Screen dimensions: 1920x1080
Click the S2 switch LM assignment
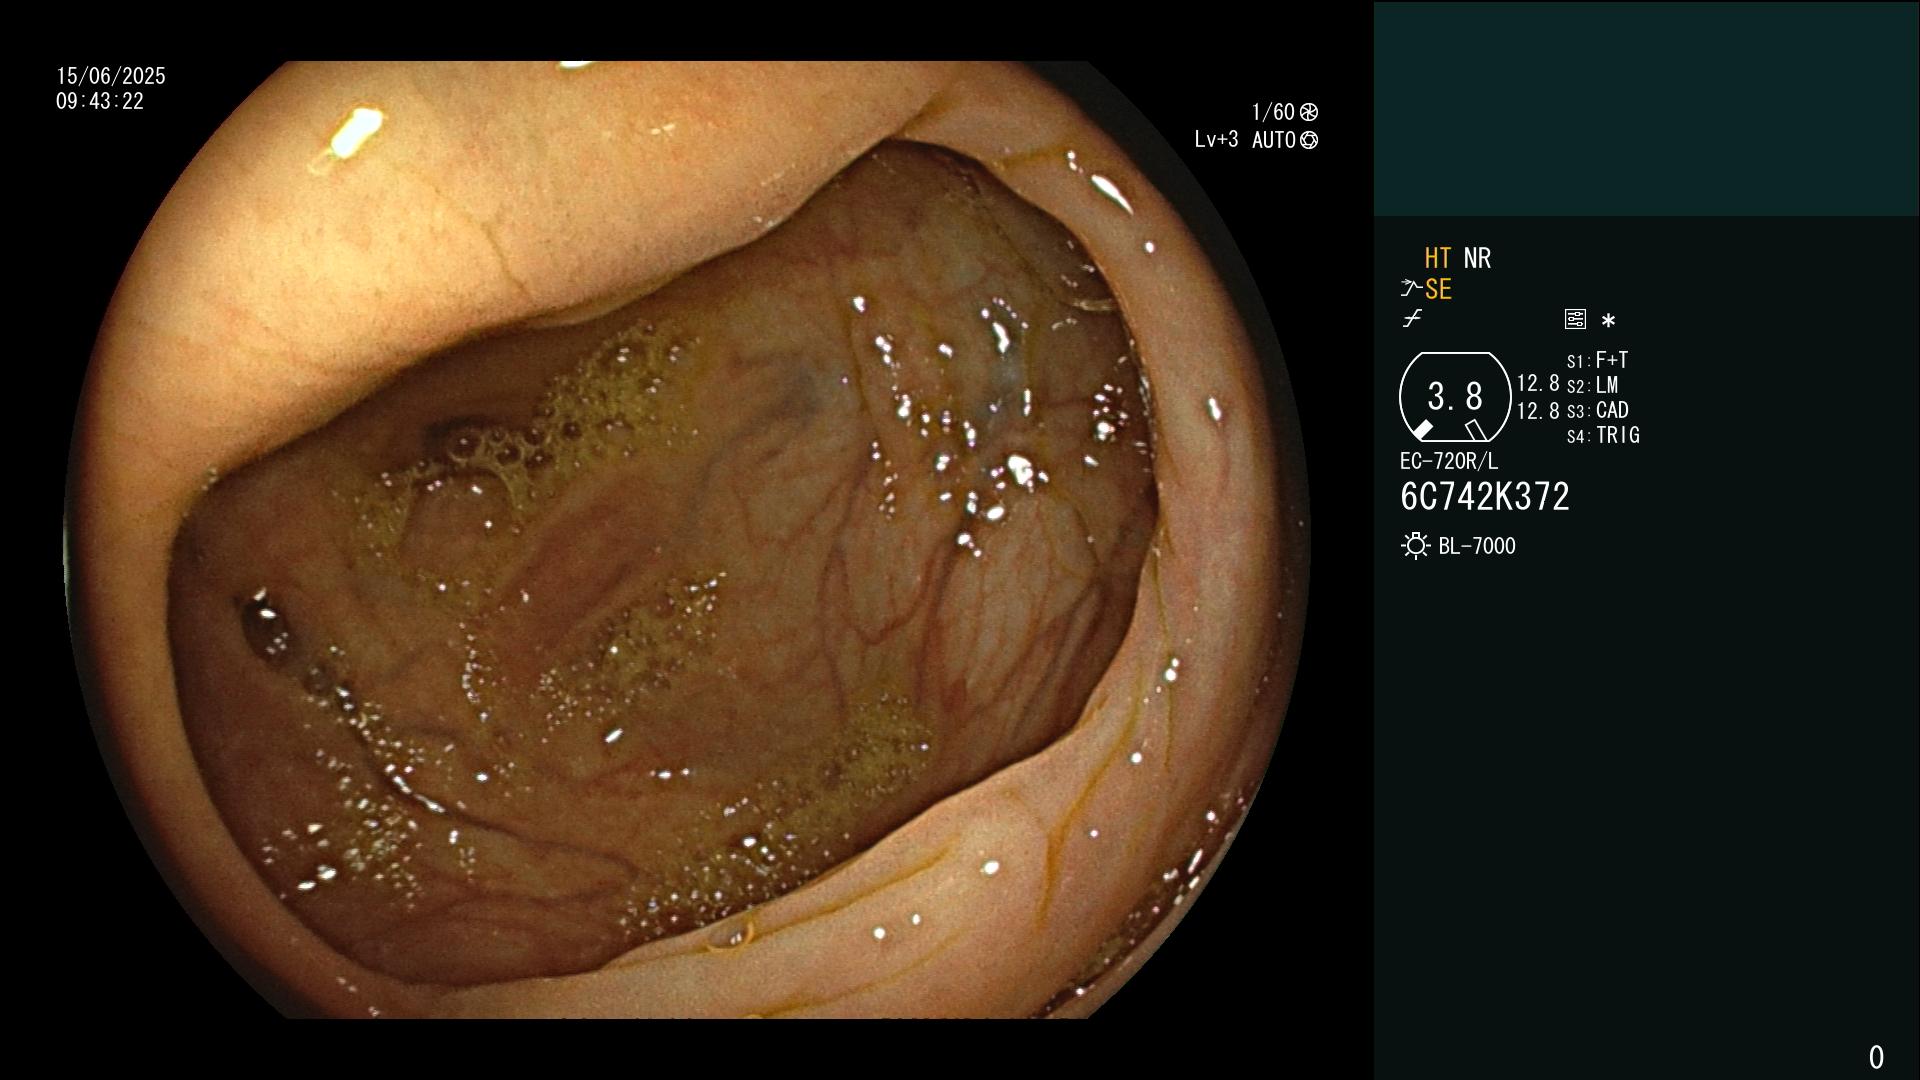pos(1592,385)
